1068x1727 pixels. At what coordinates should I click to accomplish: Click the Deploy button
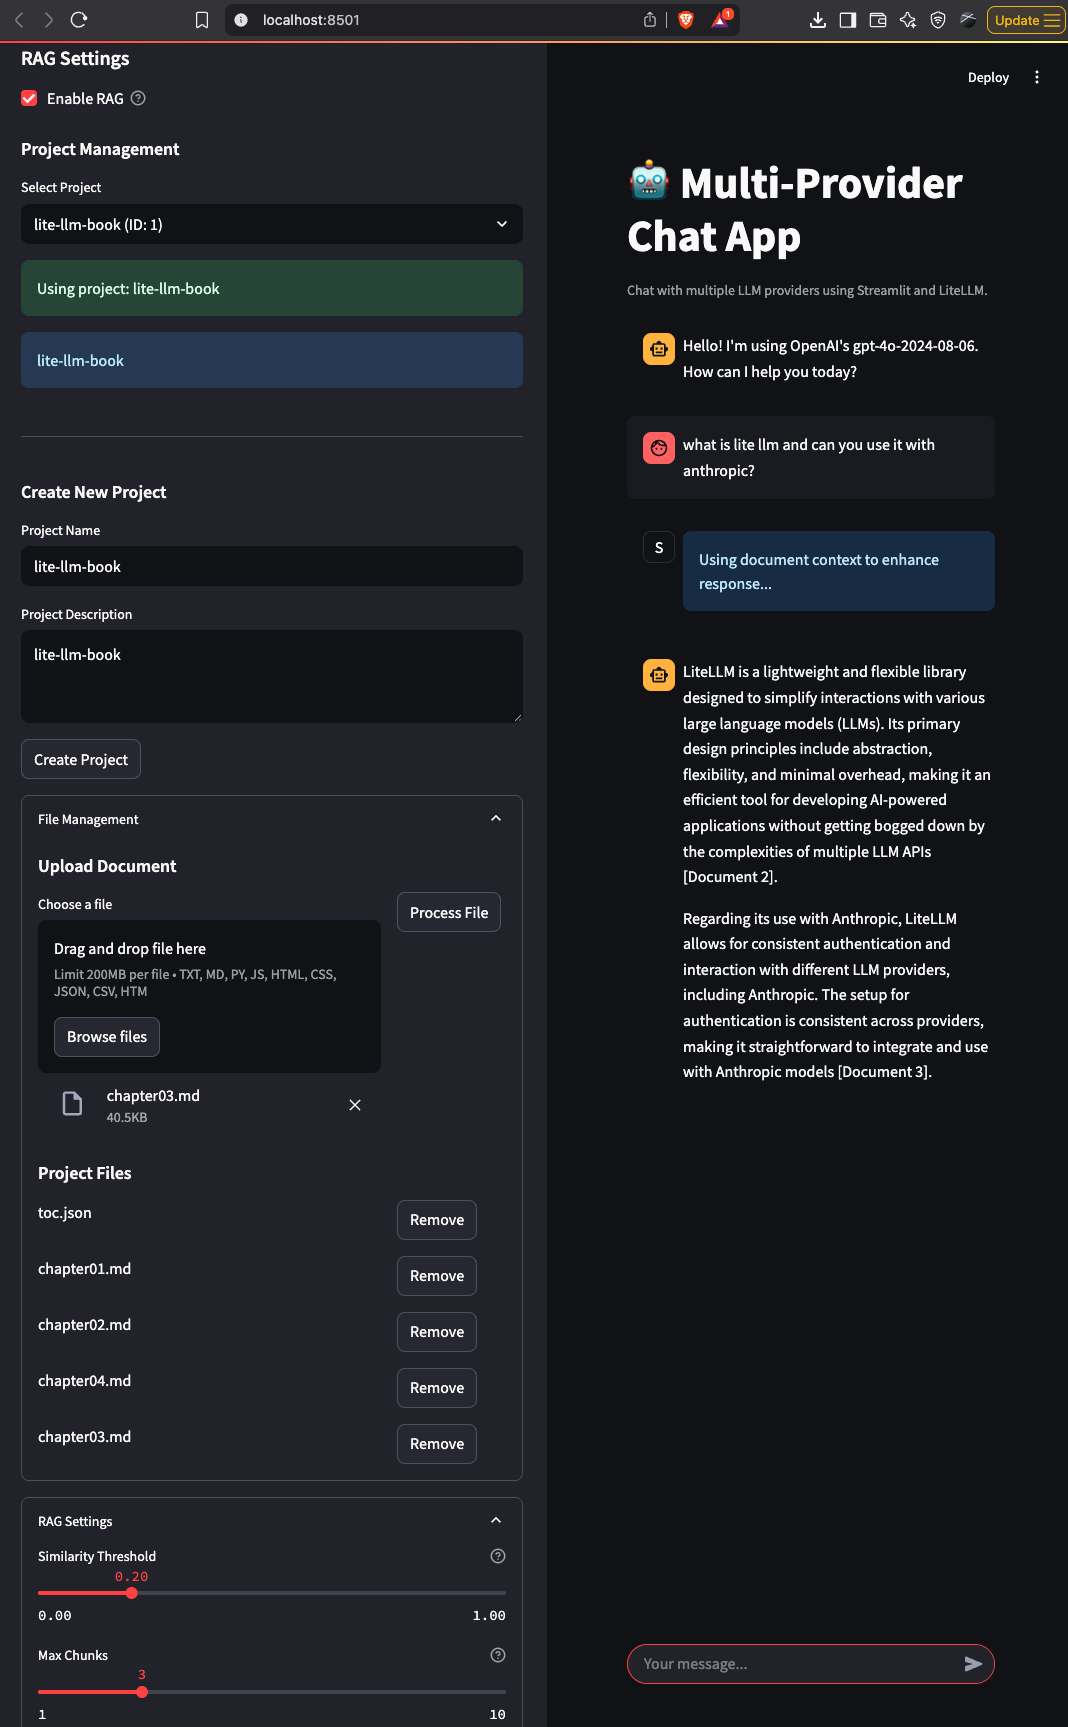click(988, 77)
